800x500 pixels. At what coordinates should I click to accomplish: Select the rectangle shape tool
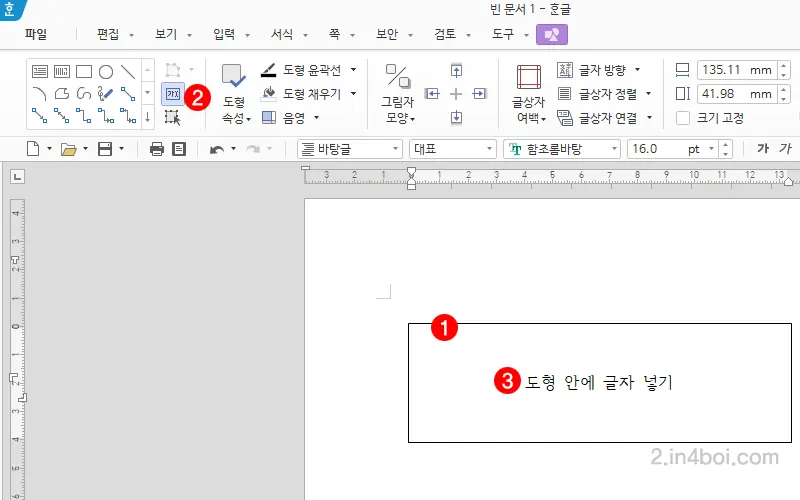(84, 71)
